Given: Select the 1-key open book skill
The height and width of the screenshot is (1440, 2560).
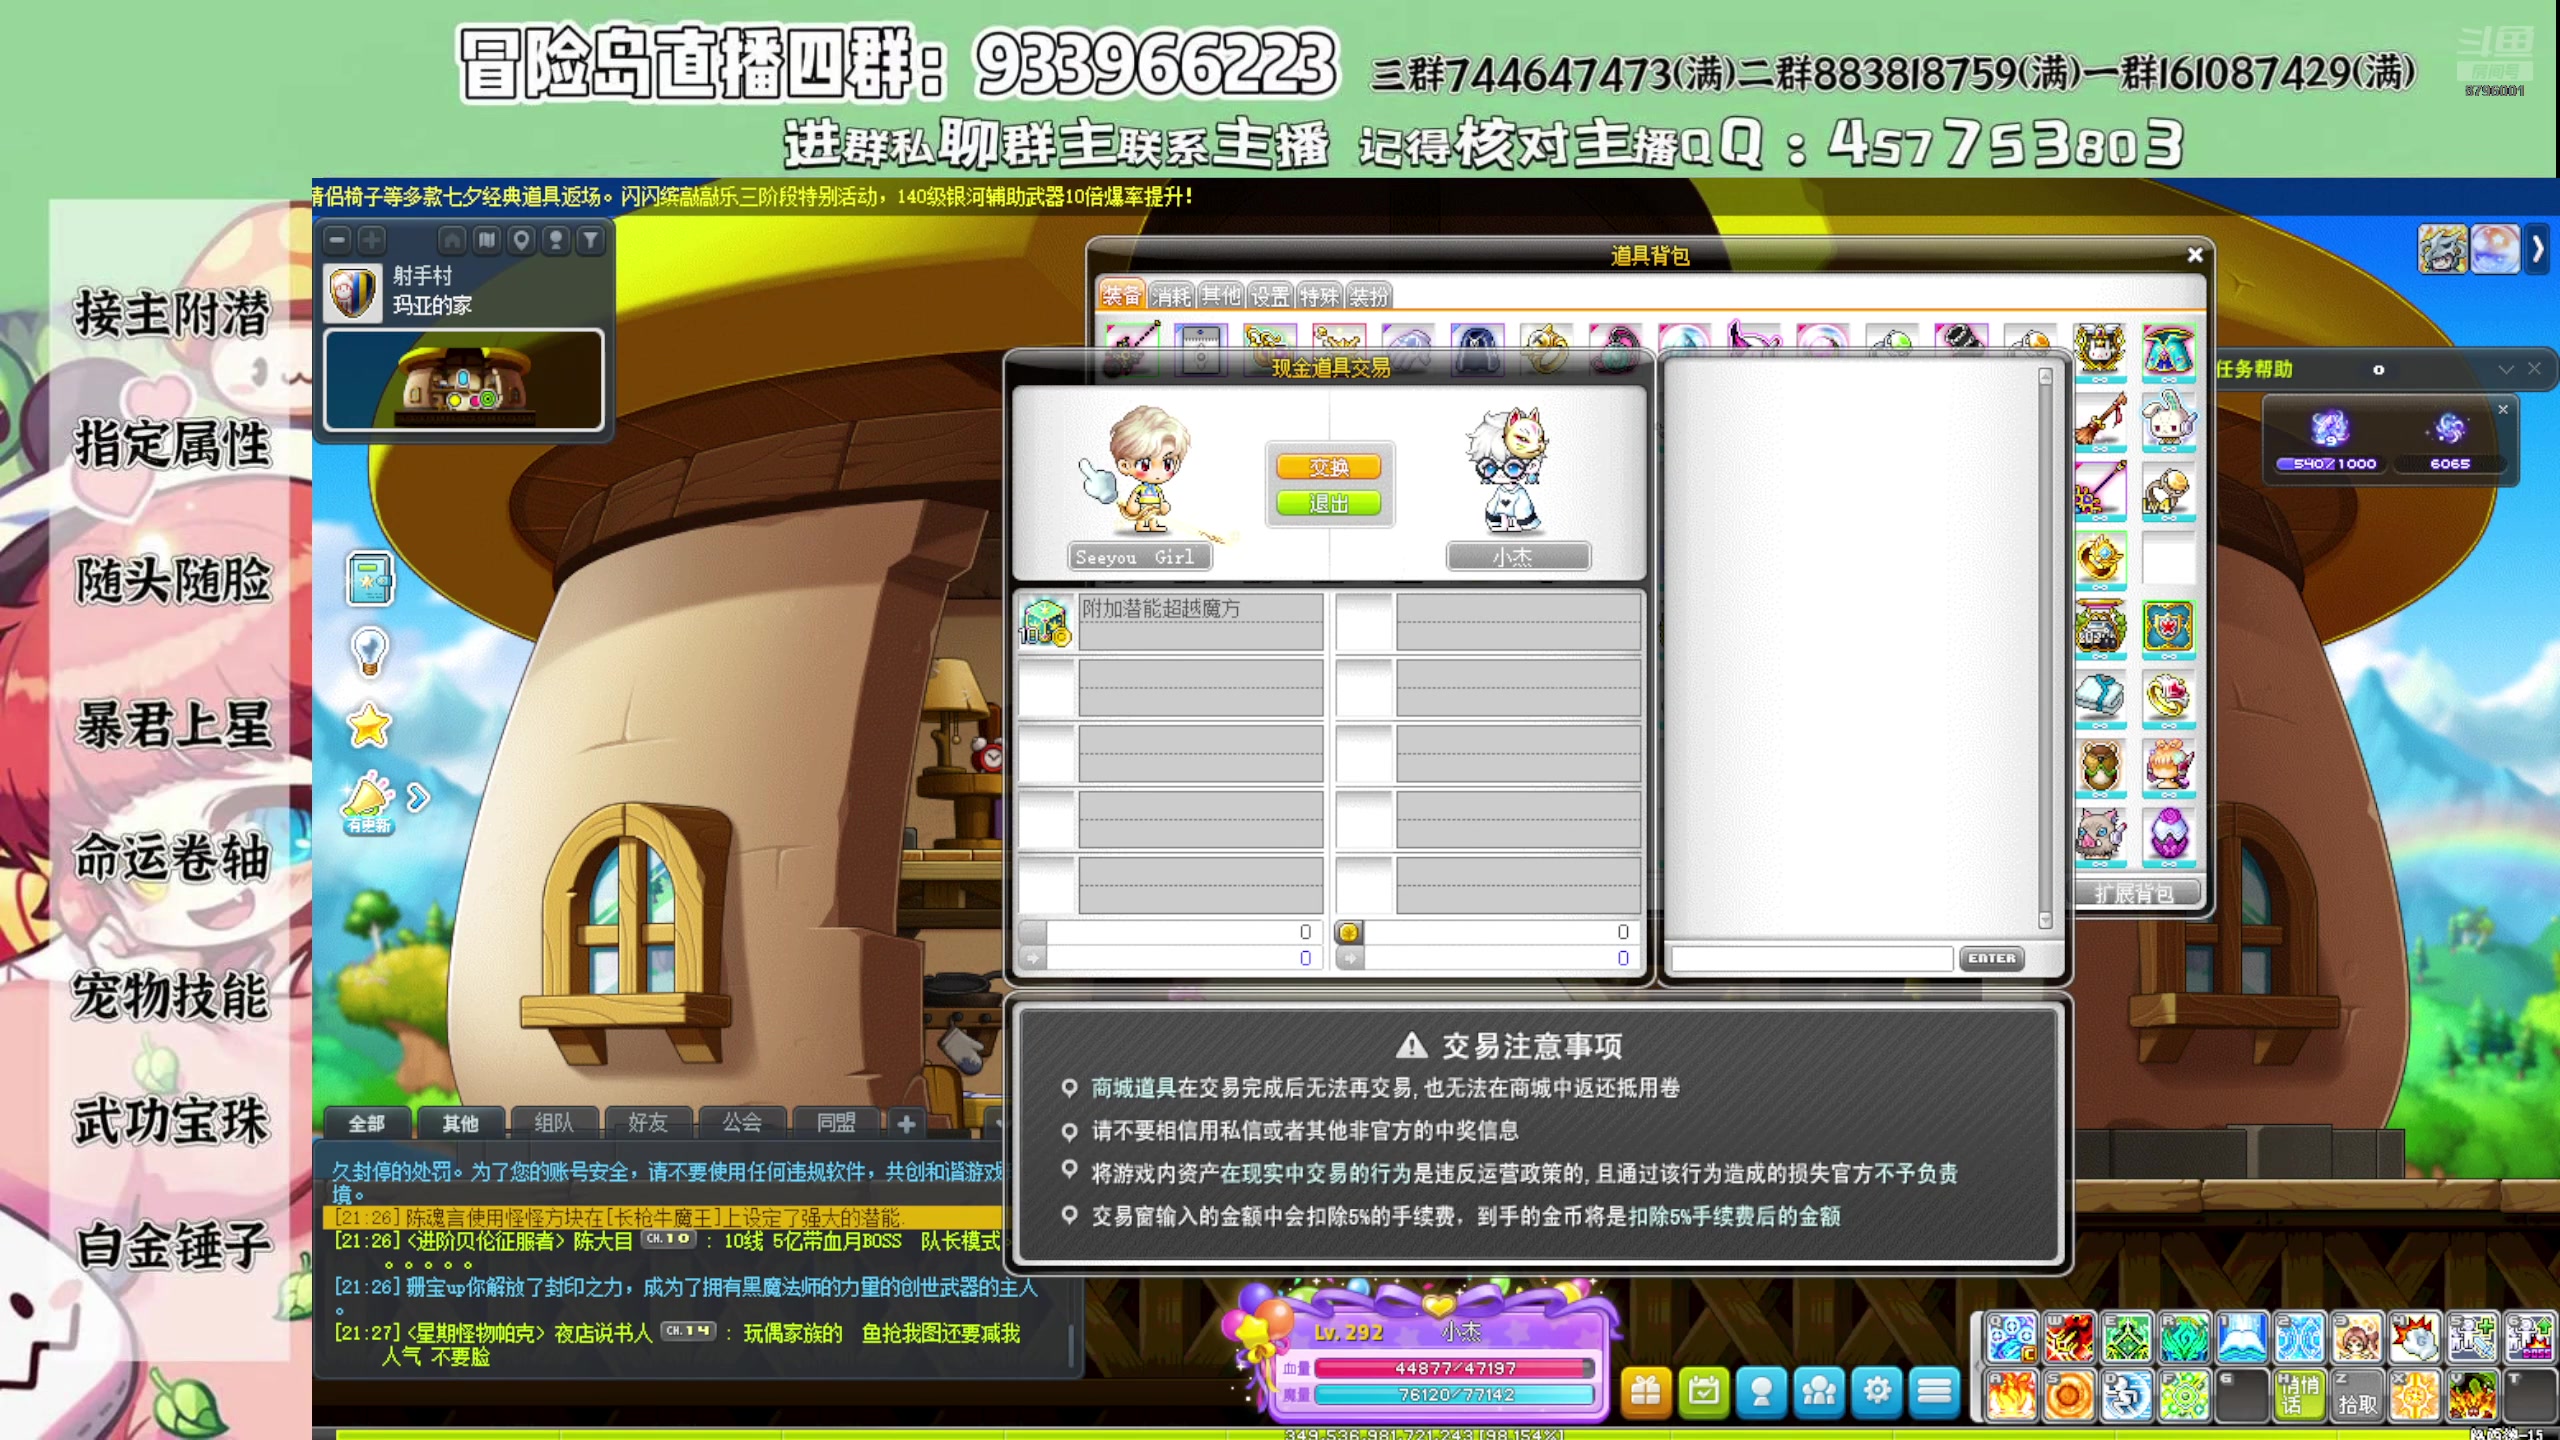Looking at the screenshot, I should (2243, 1339).
